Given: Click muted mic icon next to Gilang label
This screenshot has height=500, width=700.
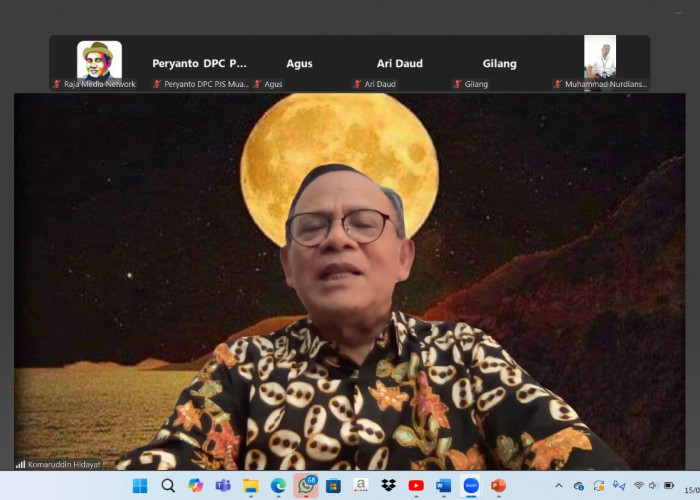Looking at the screenshot, I should (x=457, y=84).
